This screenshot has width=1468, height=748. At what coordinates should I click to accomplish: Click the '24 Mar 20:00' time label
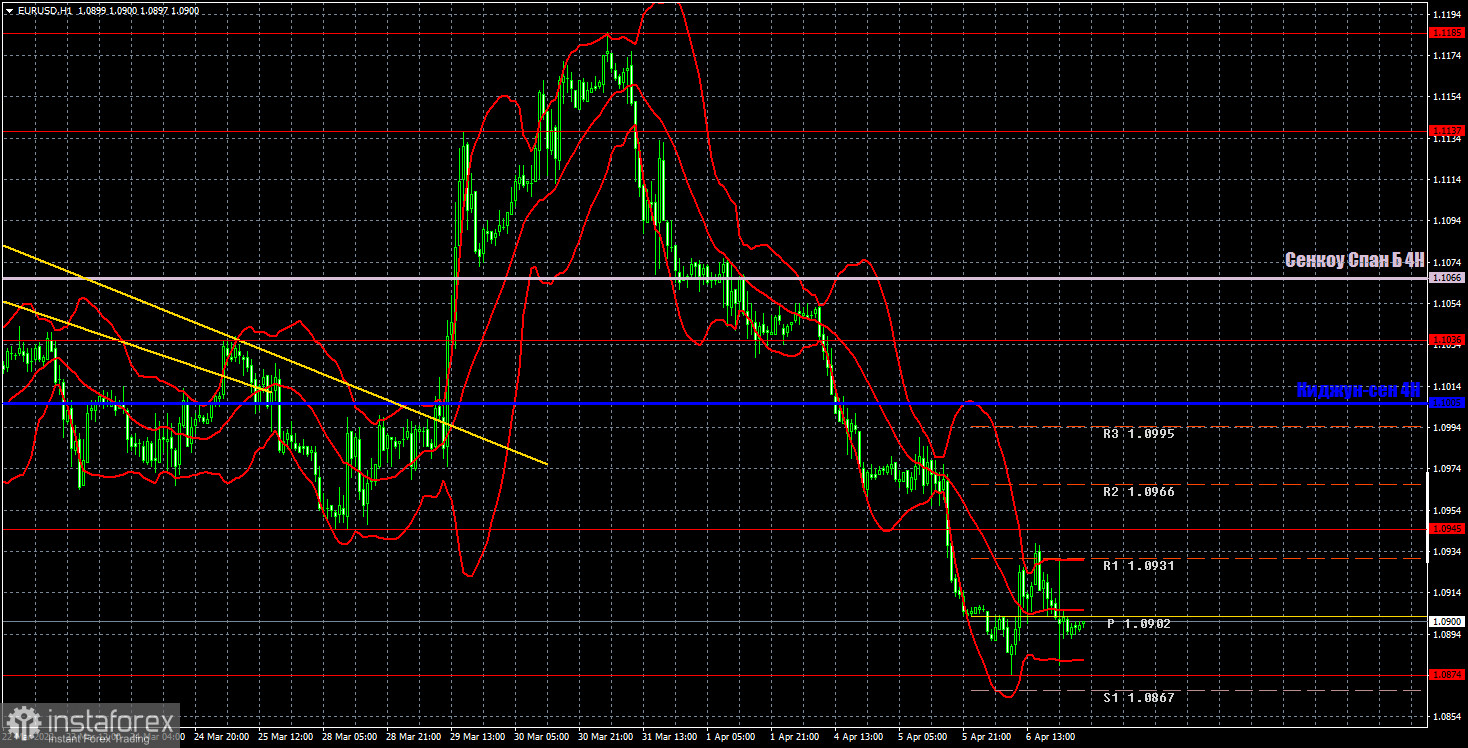pos(220,736)
